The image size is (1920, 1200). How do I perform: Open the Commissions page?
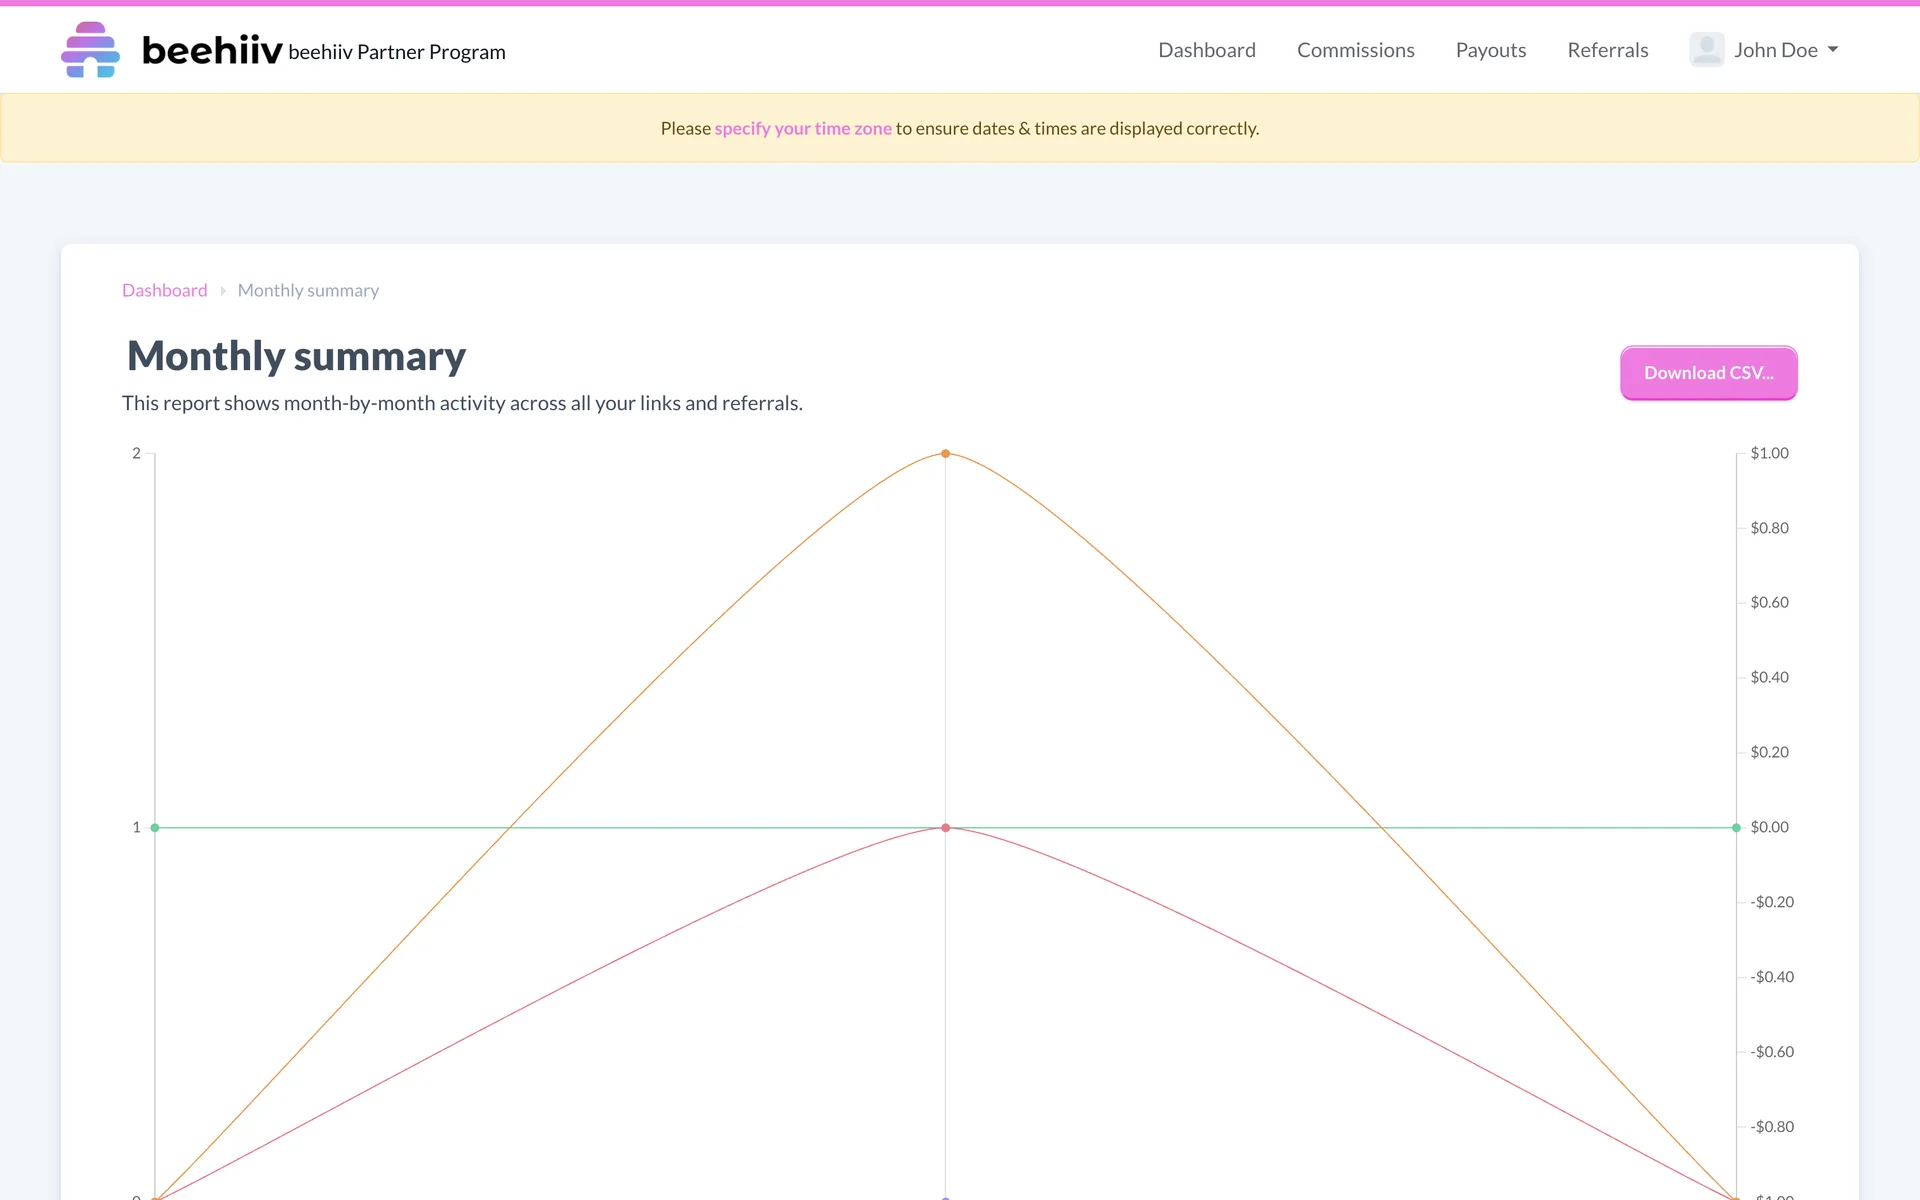(1355, 50)
